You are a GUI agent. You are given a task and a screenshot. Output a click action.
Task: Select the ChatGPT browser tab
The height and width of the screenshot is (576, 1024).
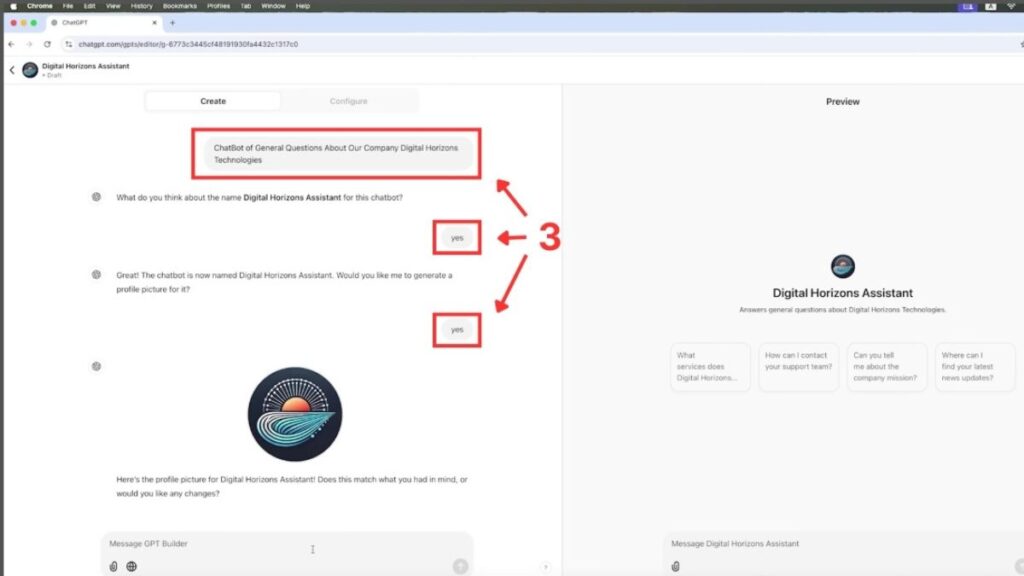[104, 23]
